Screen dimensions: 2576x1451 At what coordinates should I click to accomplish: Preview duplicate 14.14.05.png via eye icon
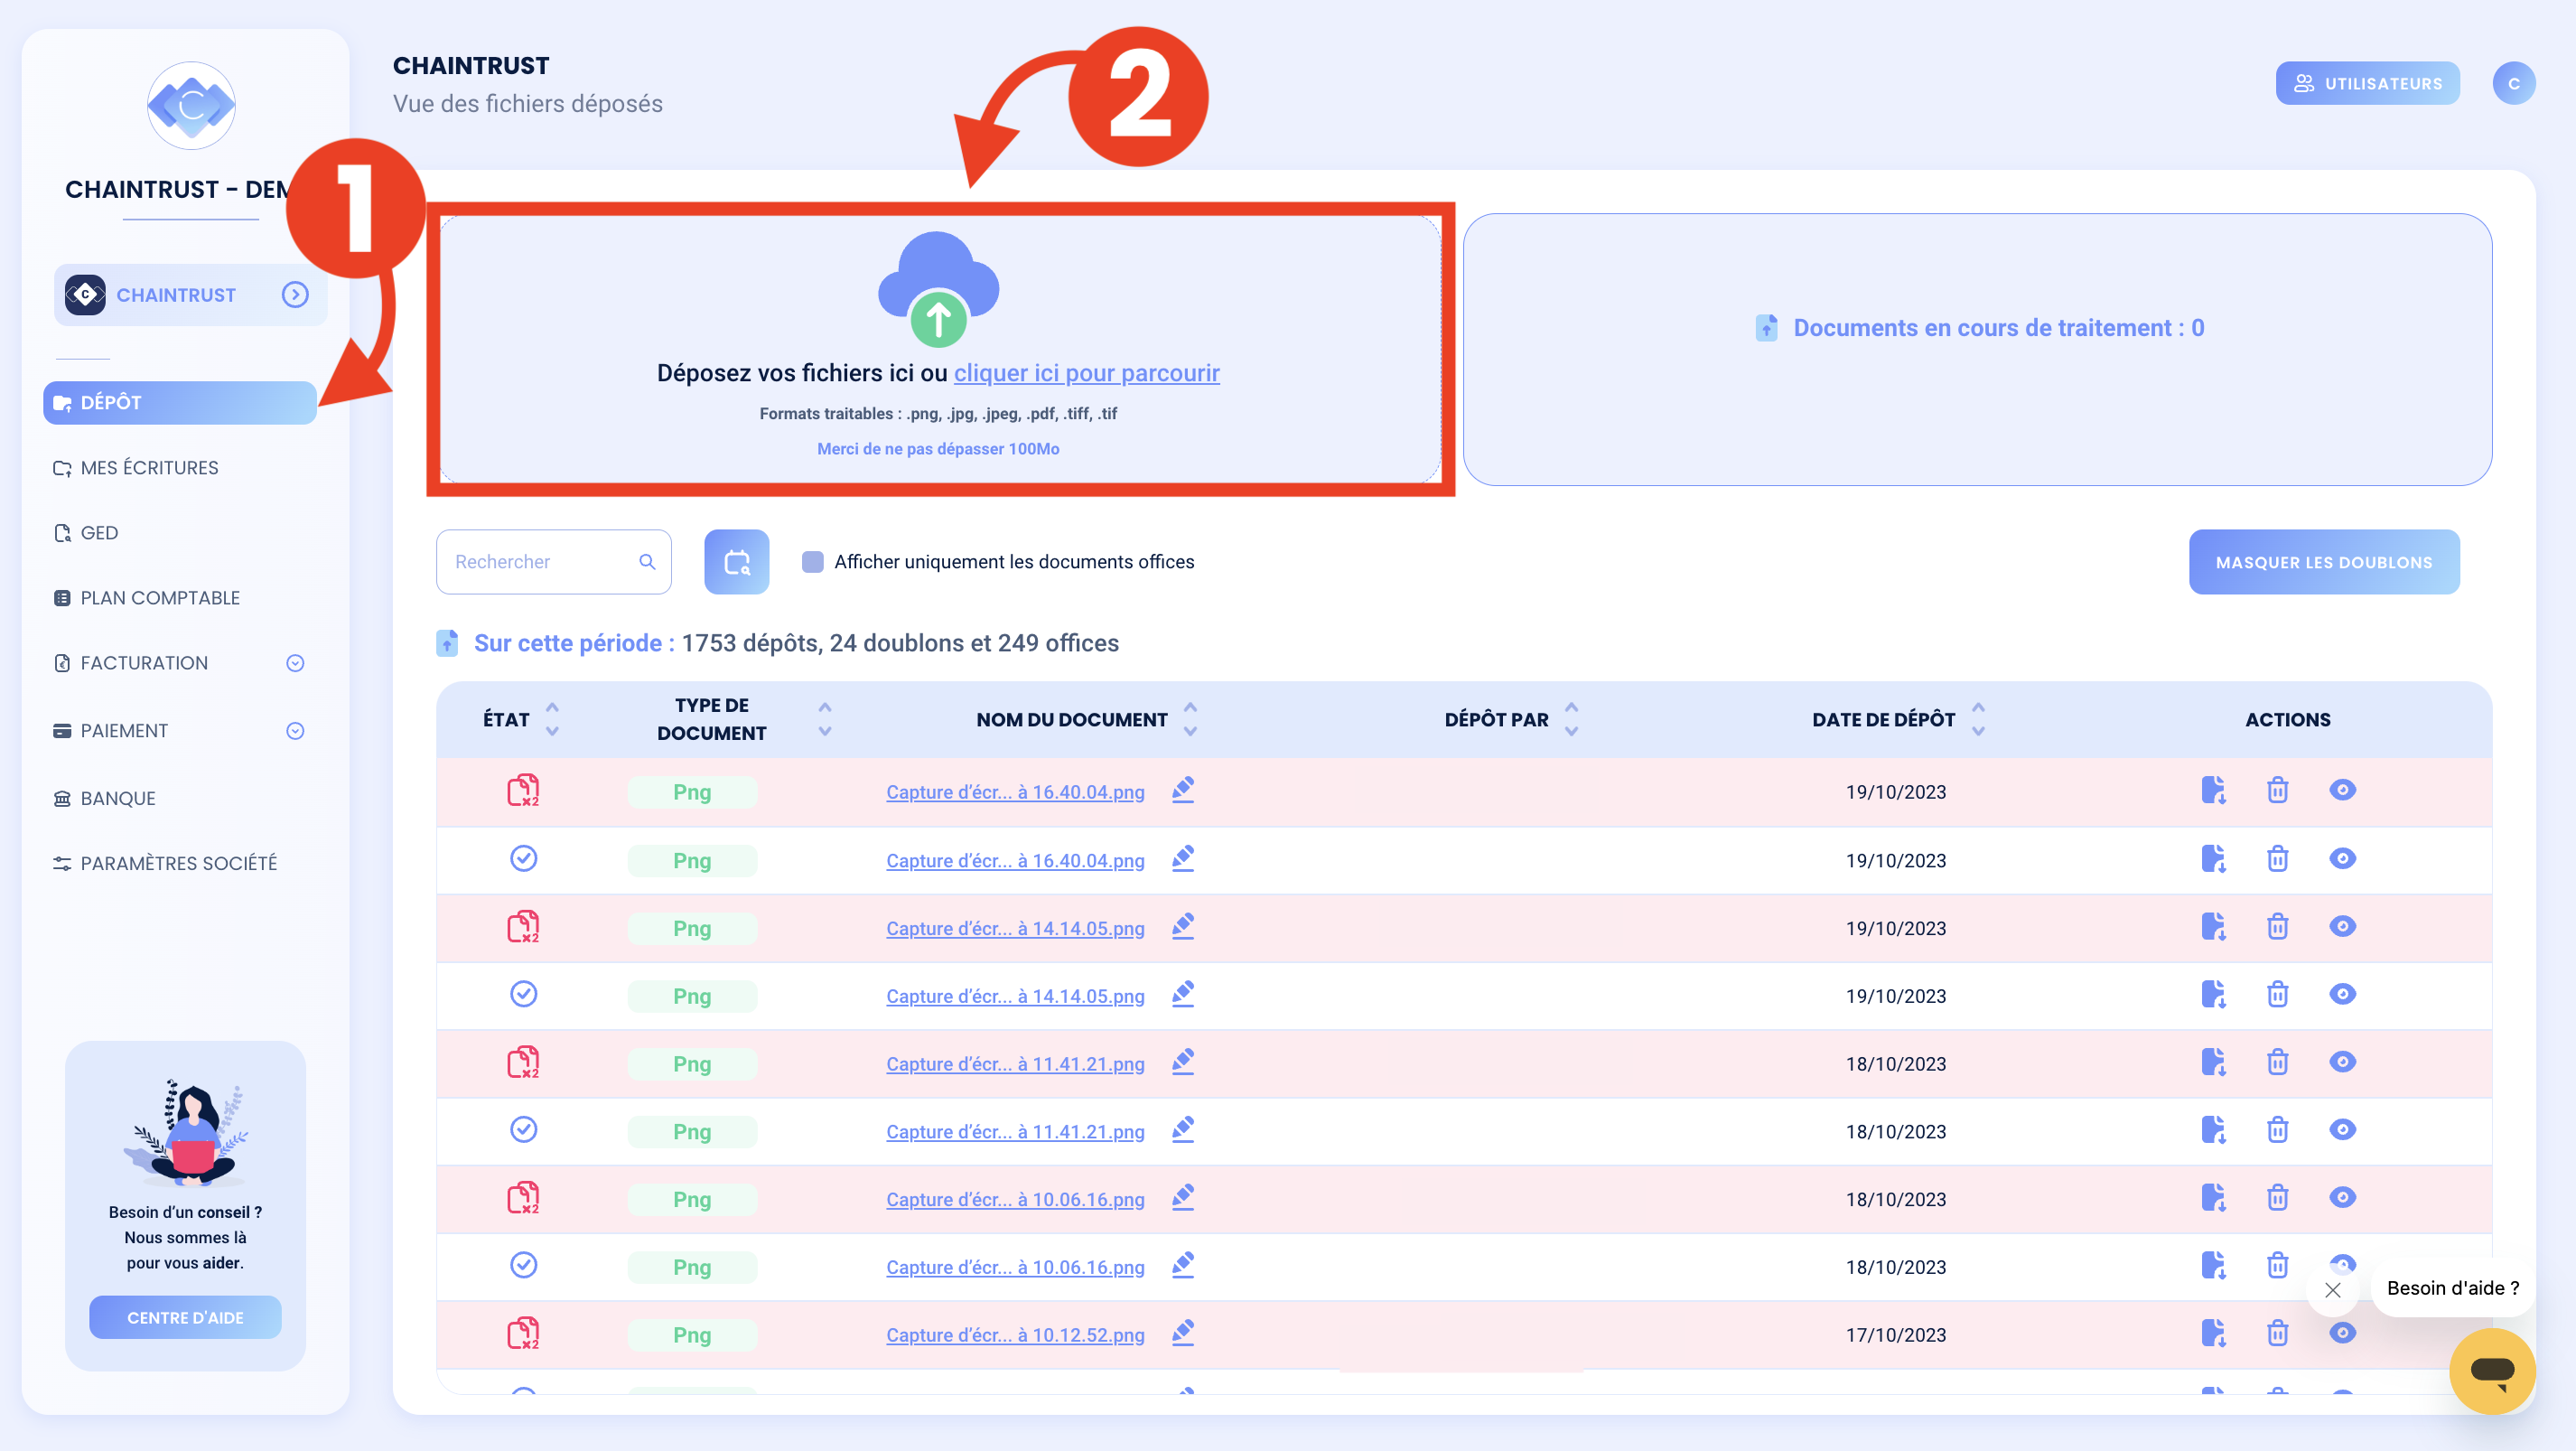click(2342, 927)
